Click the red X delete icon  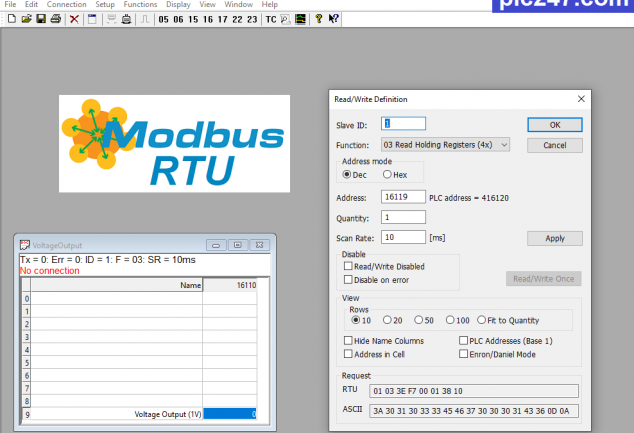[74, 19]
